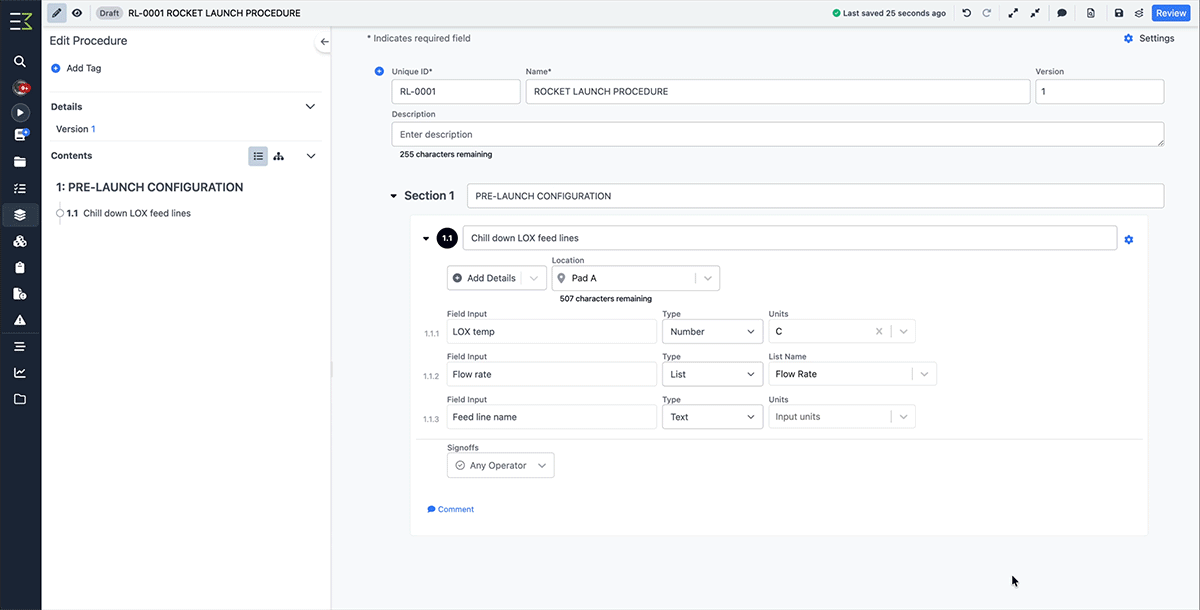The width and height of the screenshot is (1200, 610).
Task: Redo the last change
Action: [986, 13]
